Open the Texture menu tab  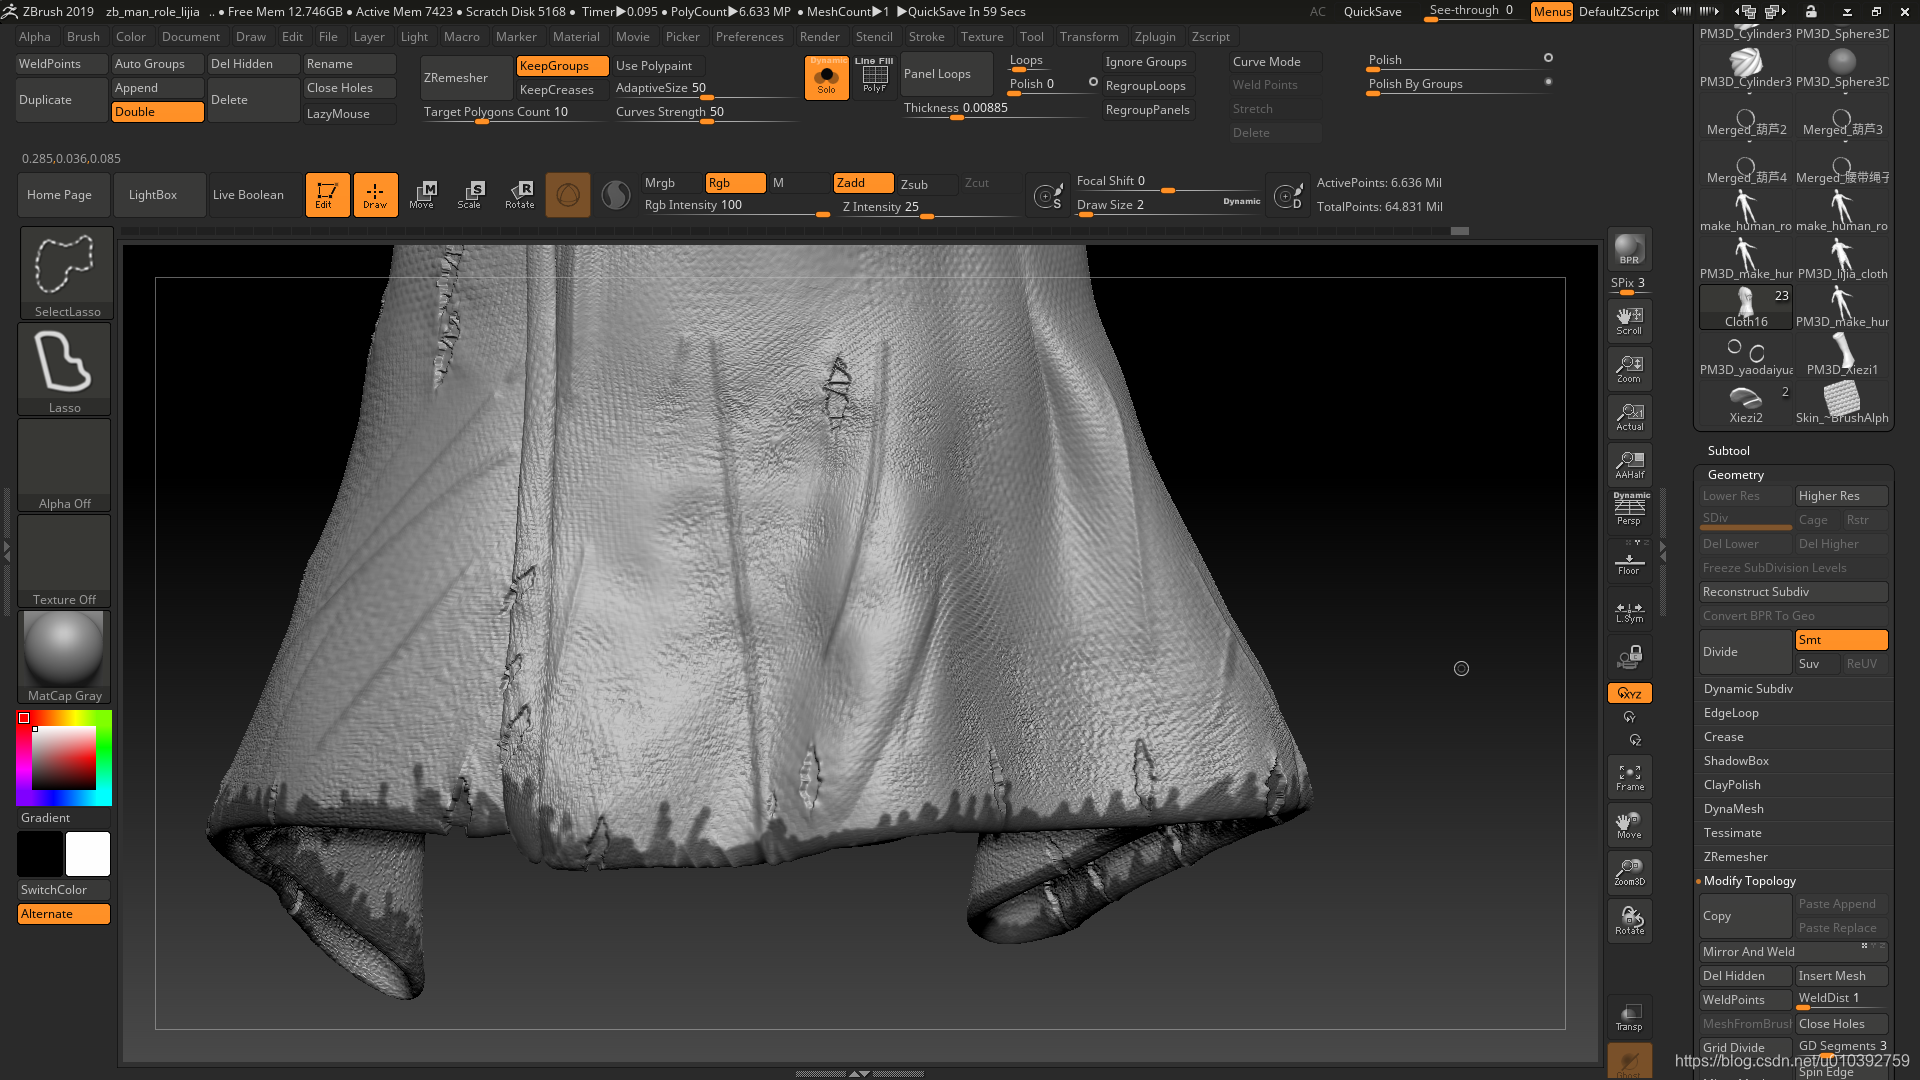[981, 36]
